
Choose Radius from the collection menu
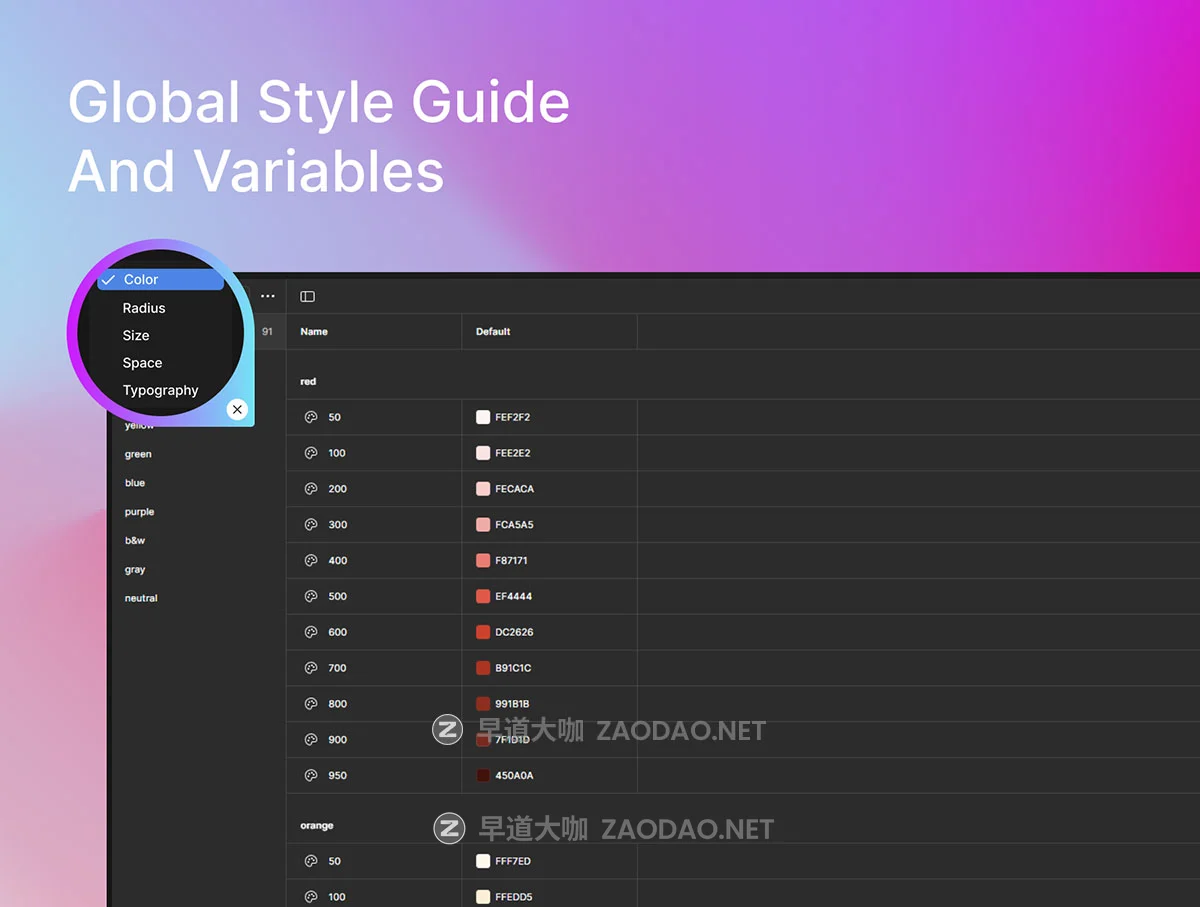[144, 308]
